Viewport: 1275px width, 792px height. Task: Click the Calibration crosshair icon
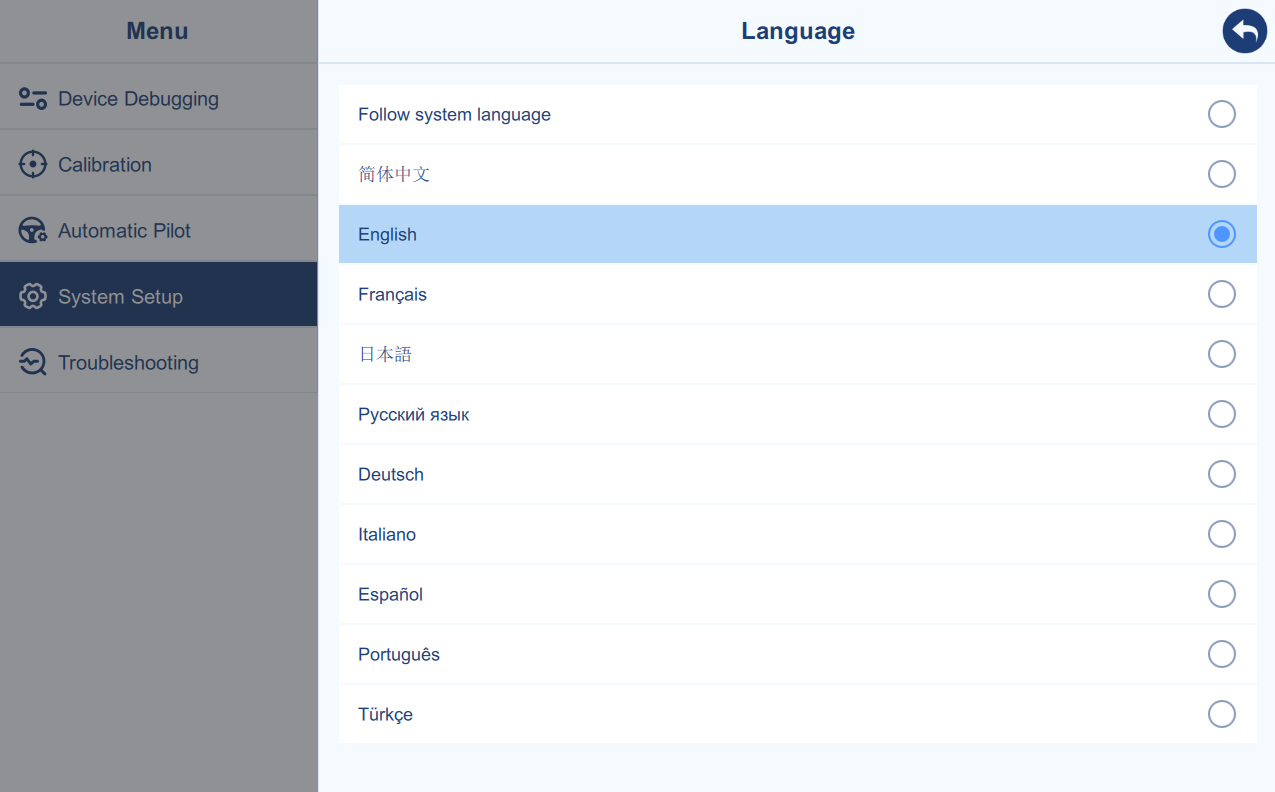click(x=33, y=164)
